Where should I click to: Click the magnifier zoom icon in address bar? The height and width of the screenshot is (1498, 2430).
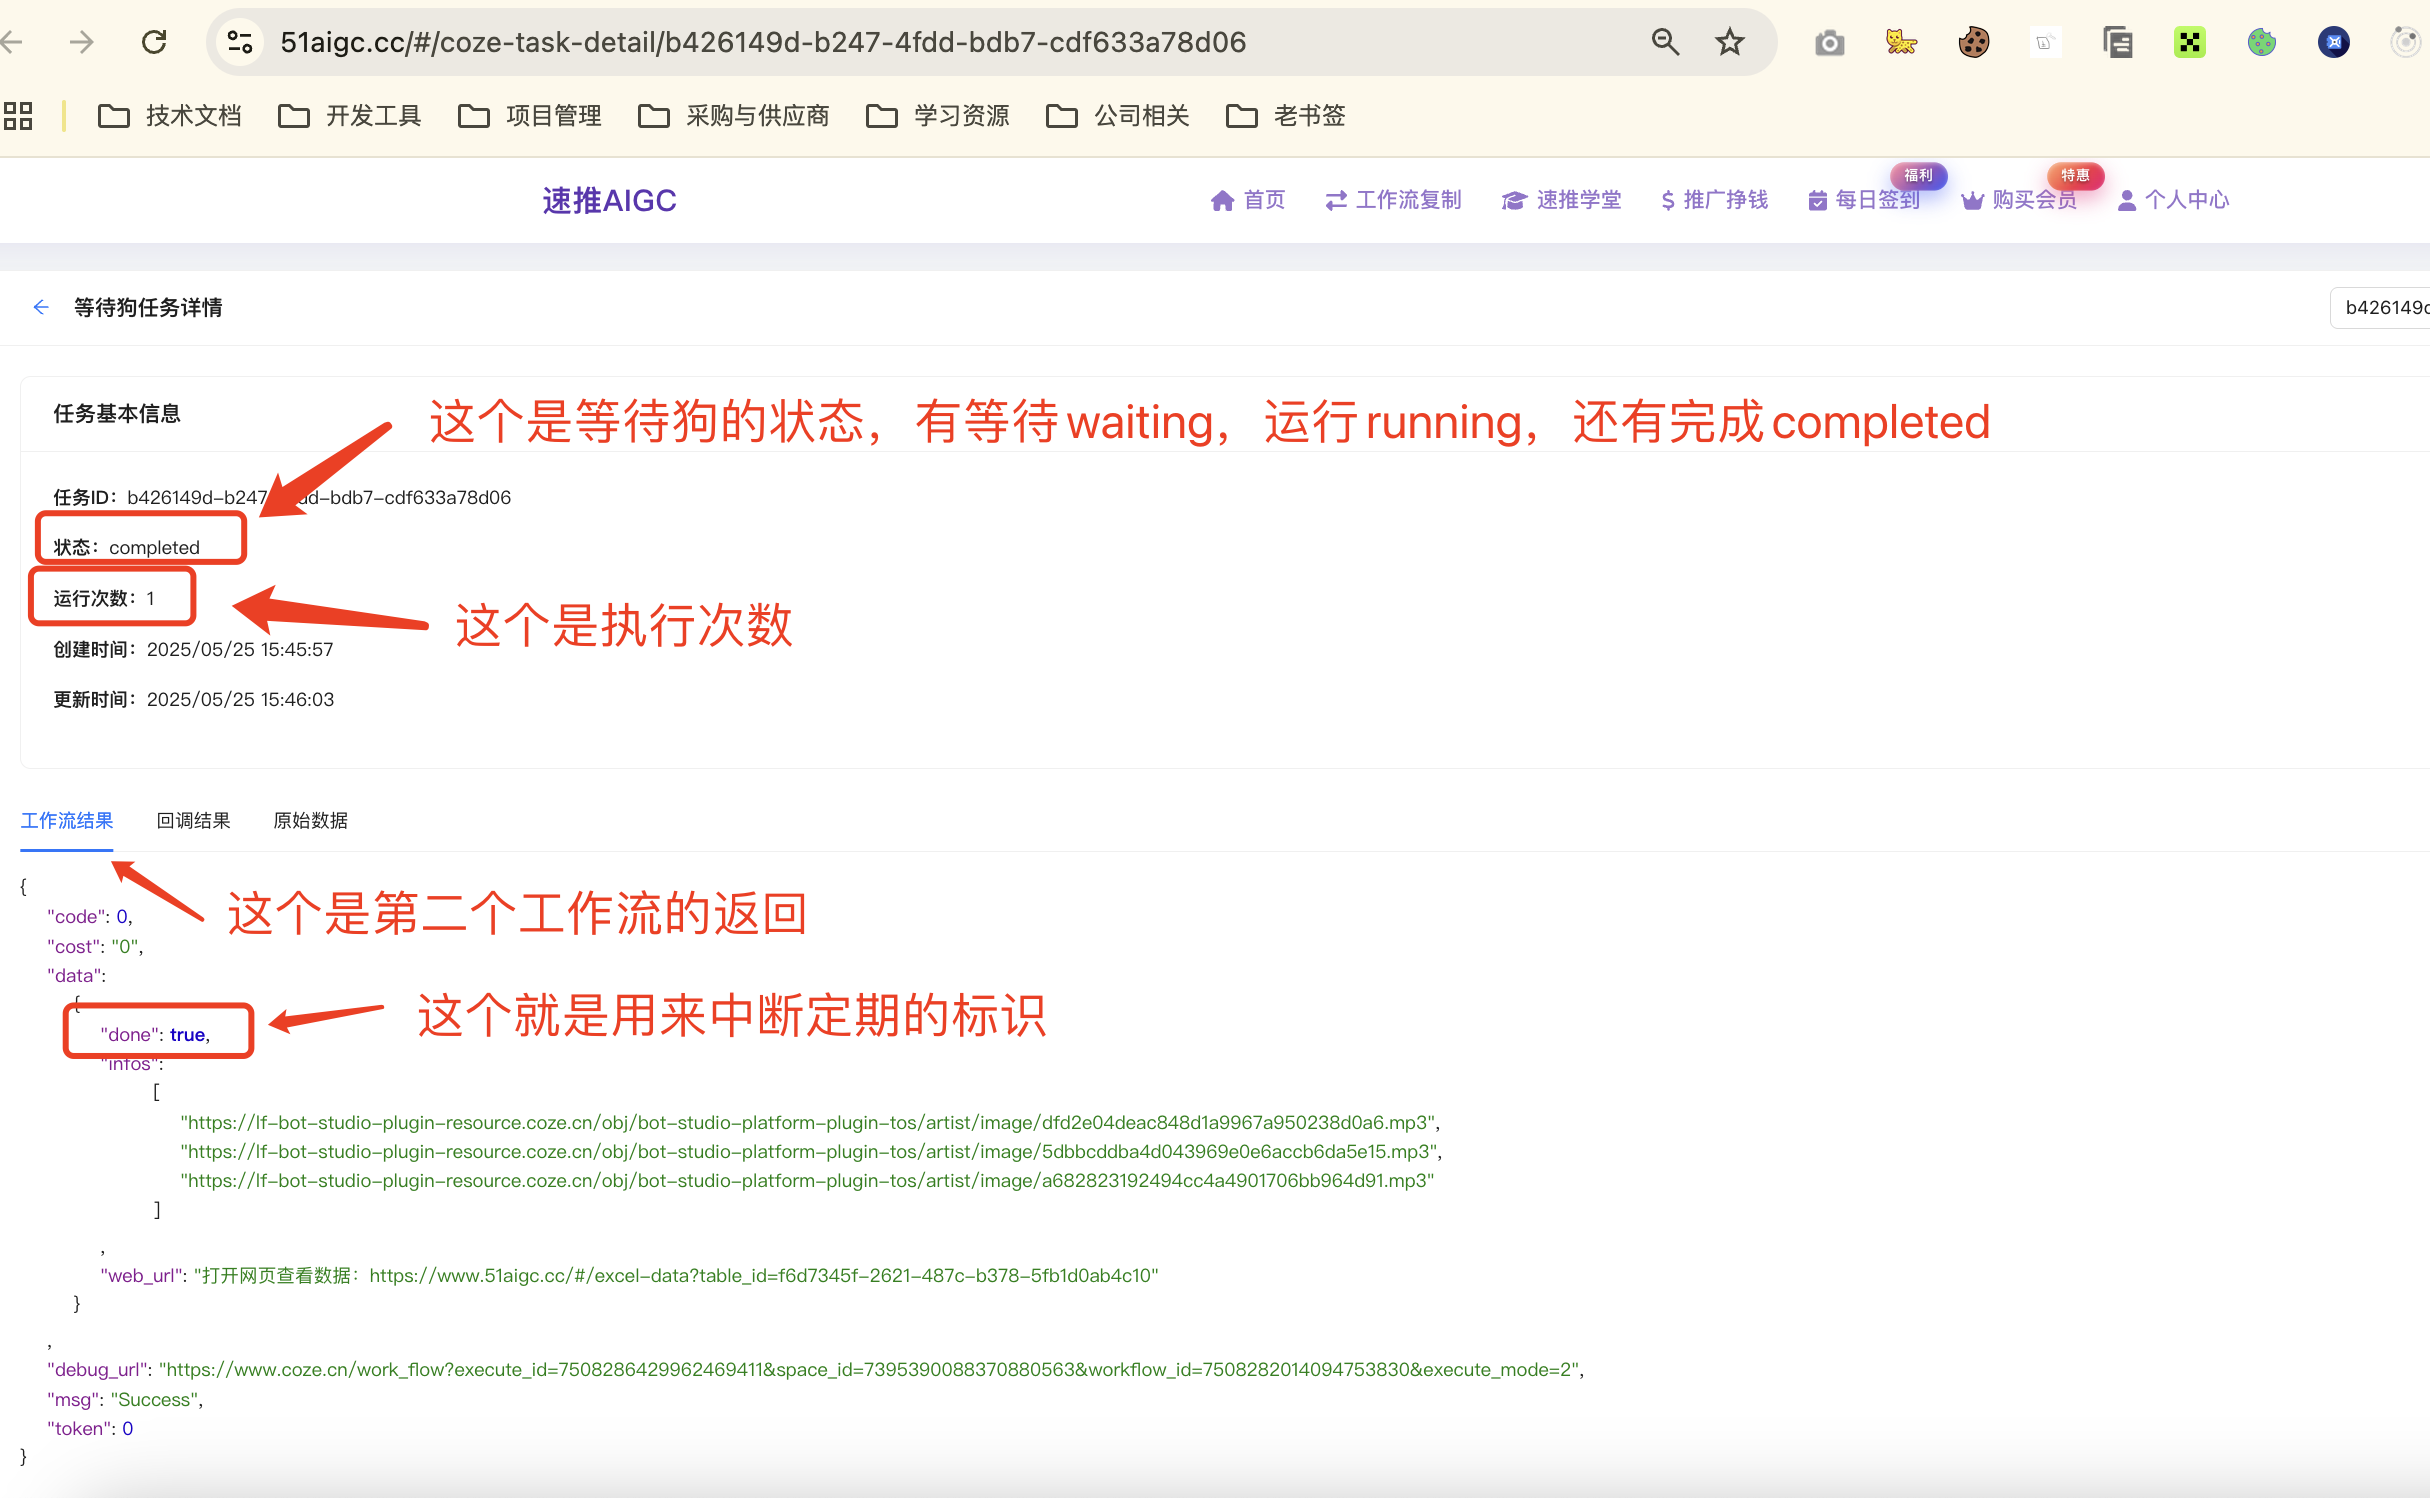[x=1665, y=42]
